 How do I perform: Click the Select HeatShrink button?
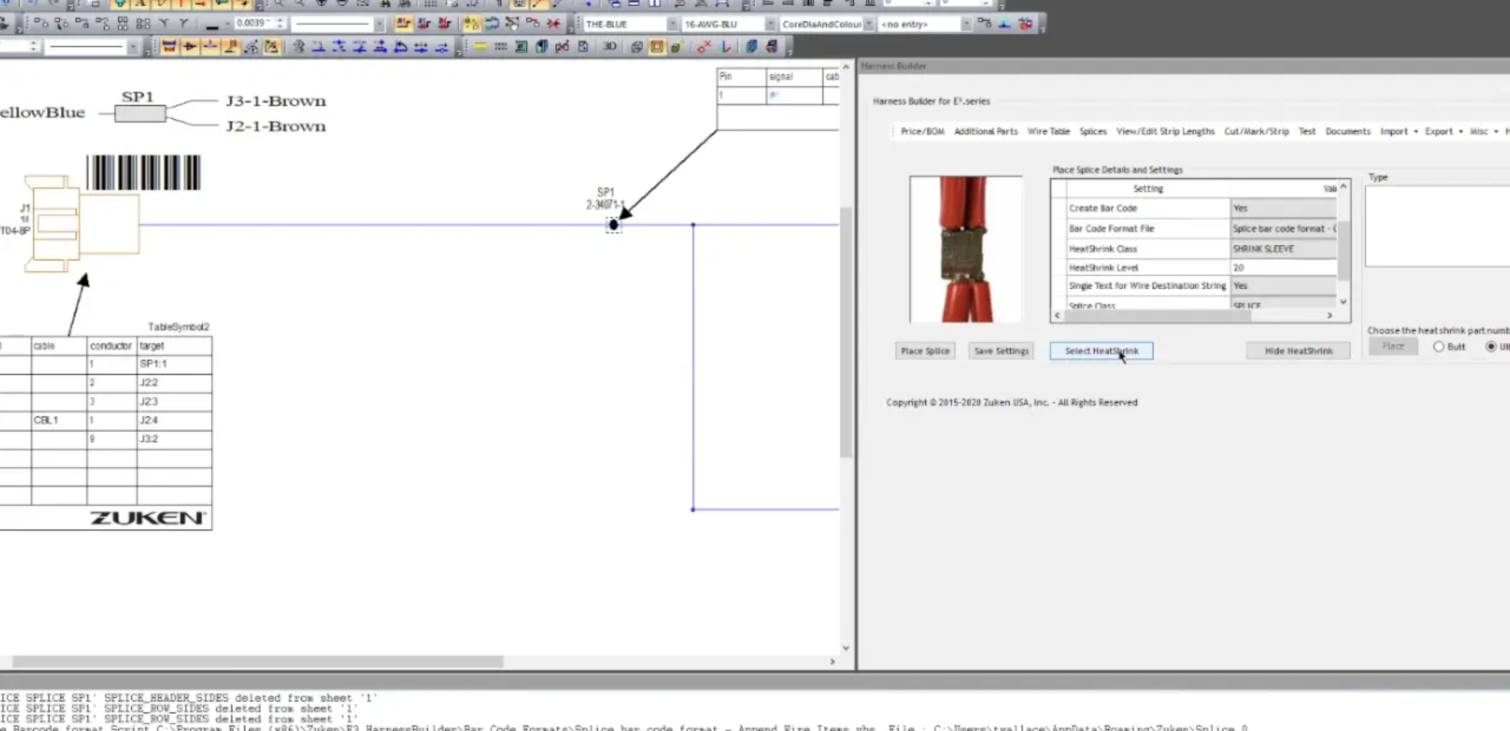pyautogui.click(x=1101, y=351)
